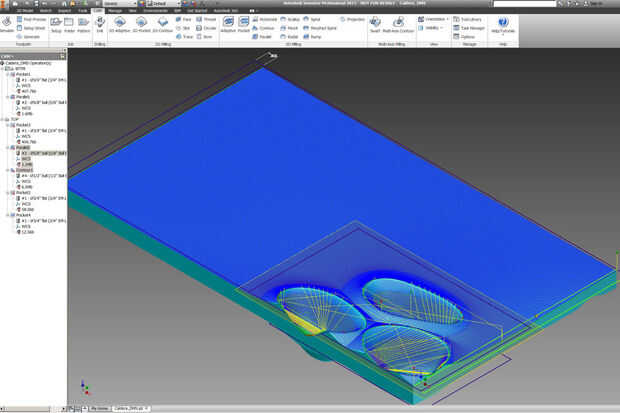This screenshot has height=413, width=620.
Task: Choose the 2D Adaptive milling strategy
Action: (x=119, y=25)
